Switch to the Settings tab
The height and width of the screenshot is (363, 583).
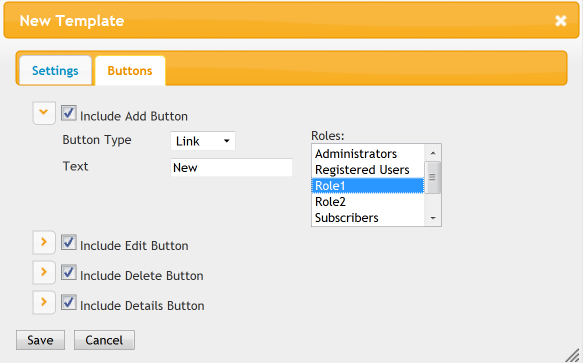point(55,71)
